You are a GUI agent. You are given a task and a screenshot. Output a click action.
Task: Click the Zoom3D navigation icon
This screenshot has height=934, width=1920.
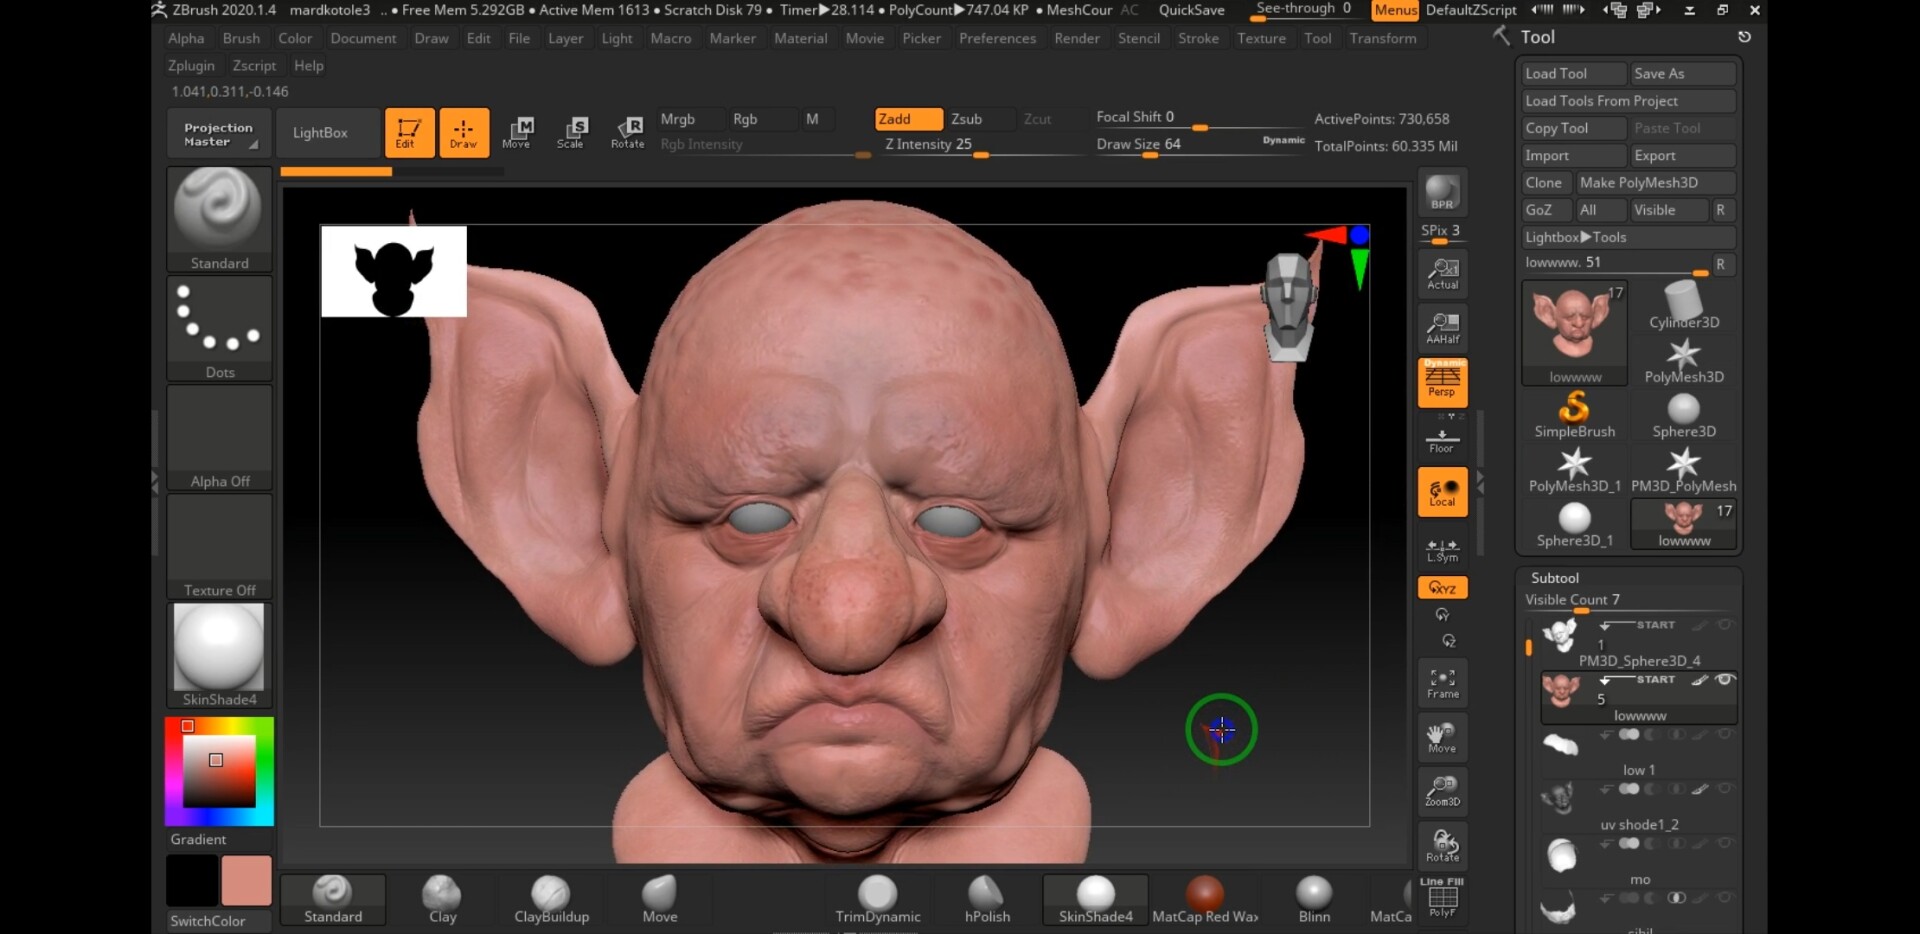1442,791
